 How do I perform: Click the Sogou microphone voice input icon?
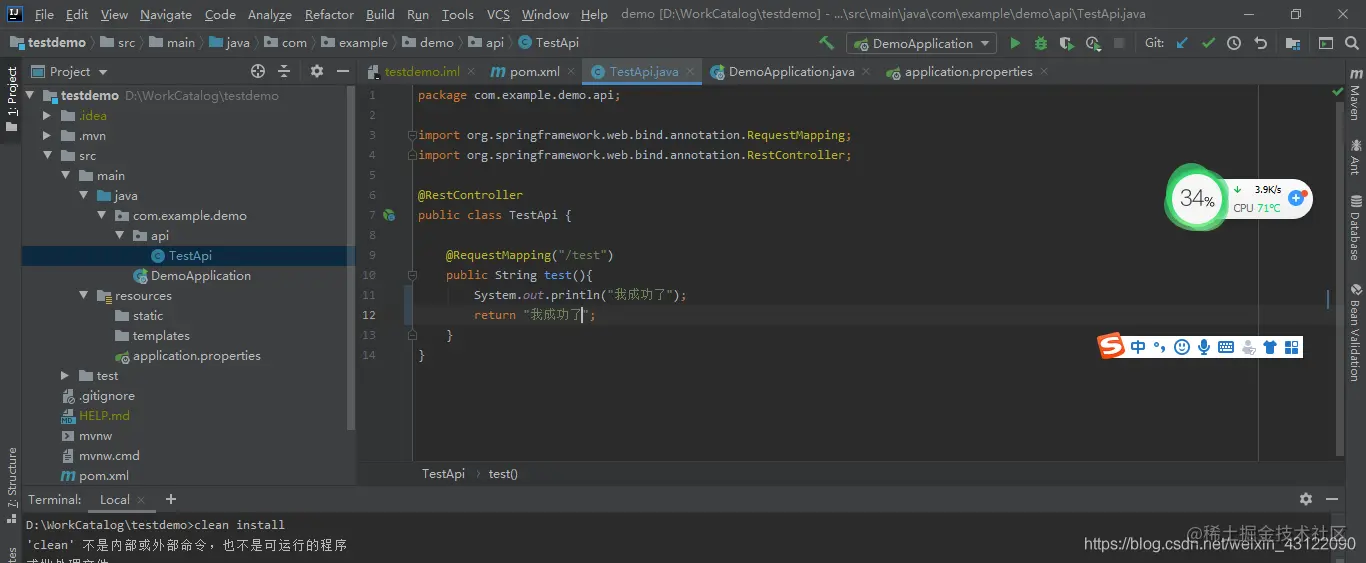point(1204,347)
